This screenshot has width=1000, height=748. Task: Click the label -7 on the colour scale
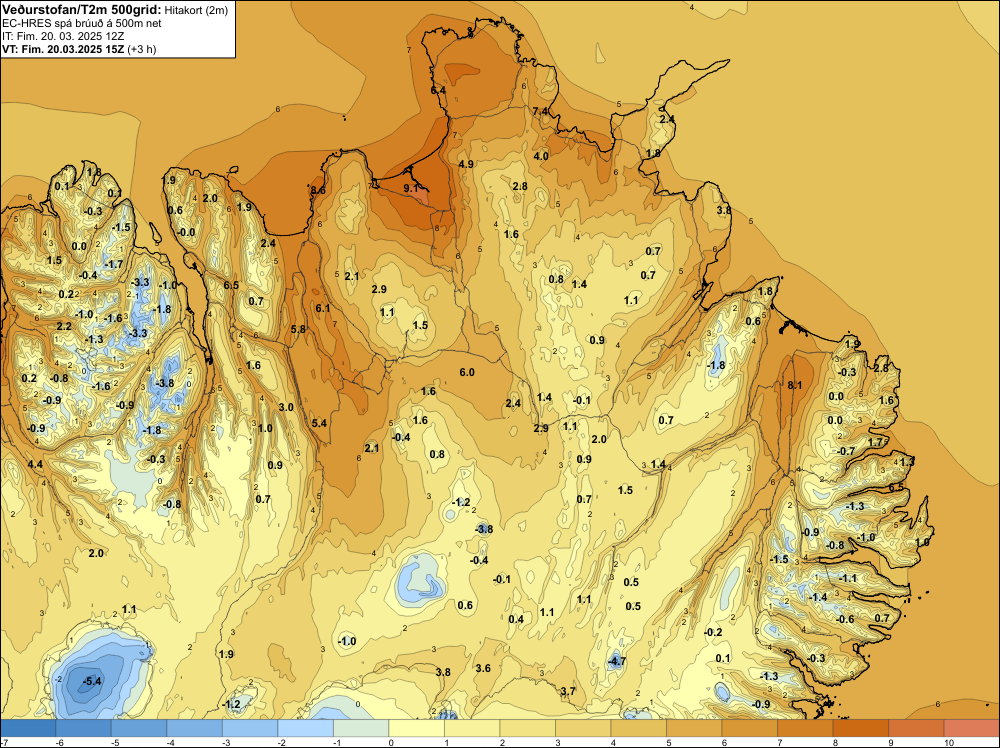[4, 742]
